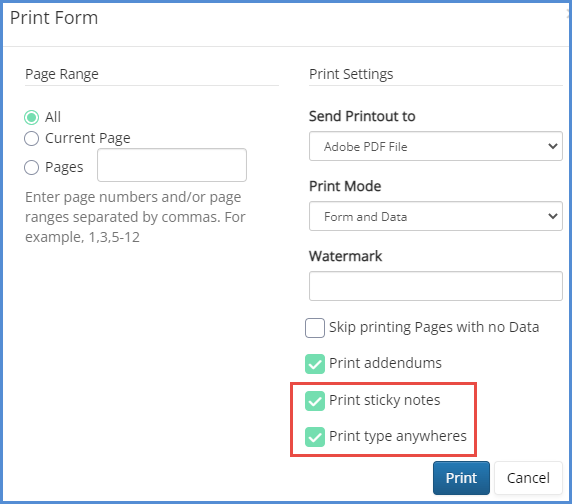Uncheck the Print sticky notes checkbox
This screenshot has height=504, width=572.
point(315,401)
